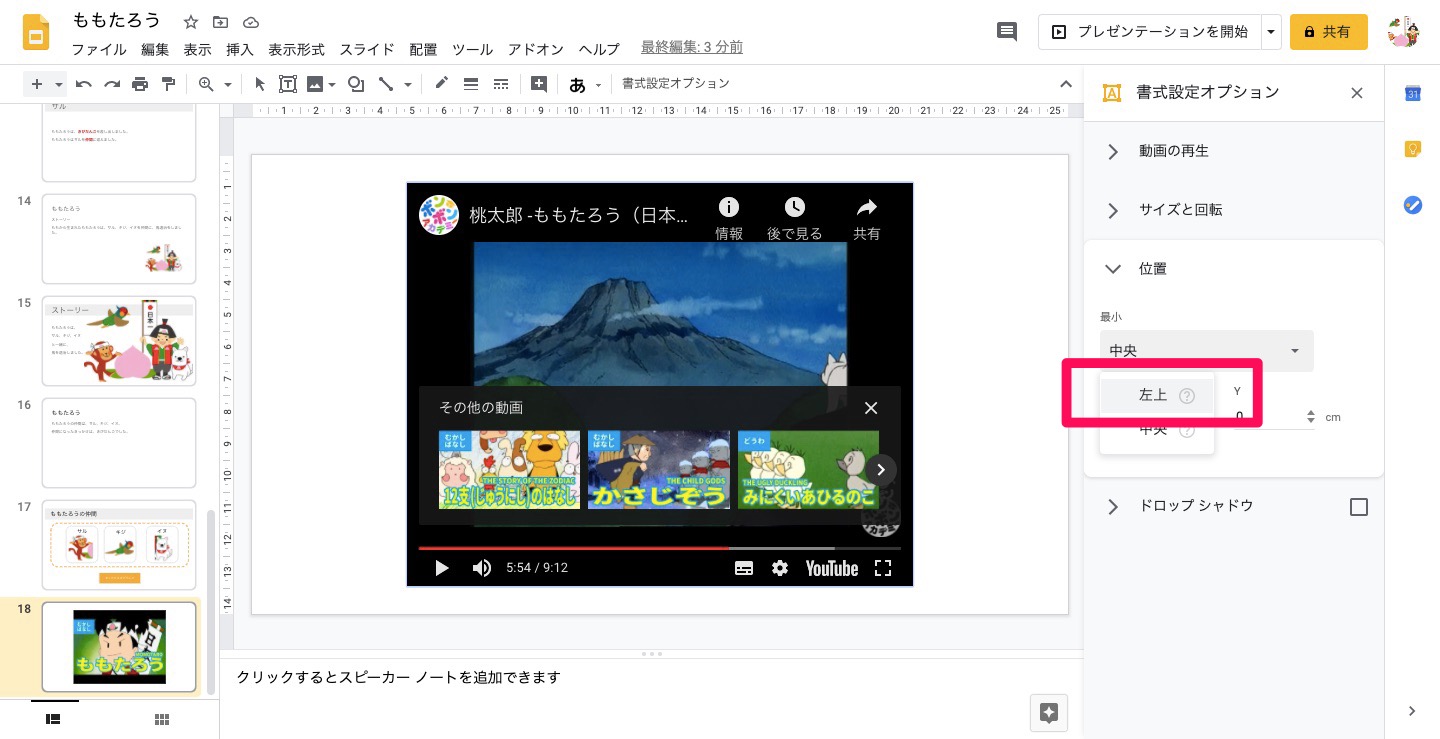Viewport: 1440px width, 739px height.
Task: Toggle video subtitles button
Action: pos(744,568)
